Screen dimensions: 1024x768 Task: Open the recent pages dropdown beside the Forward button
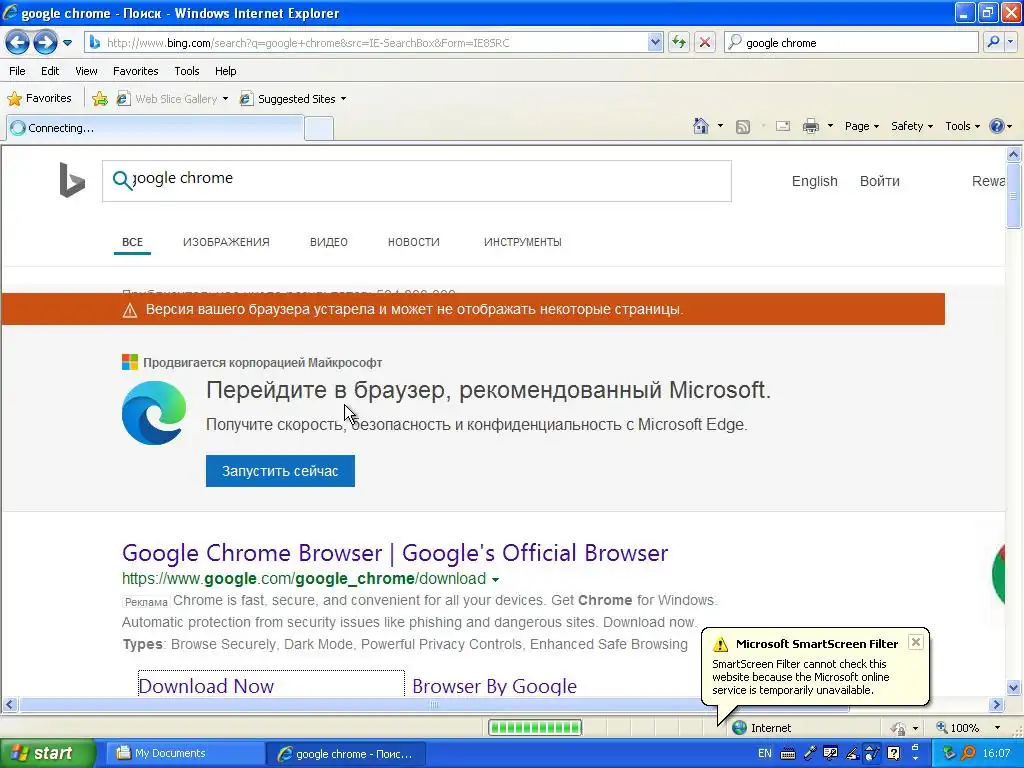67,43
